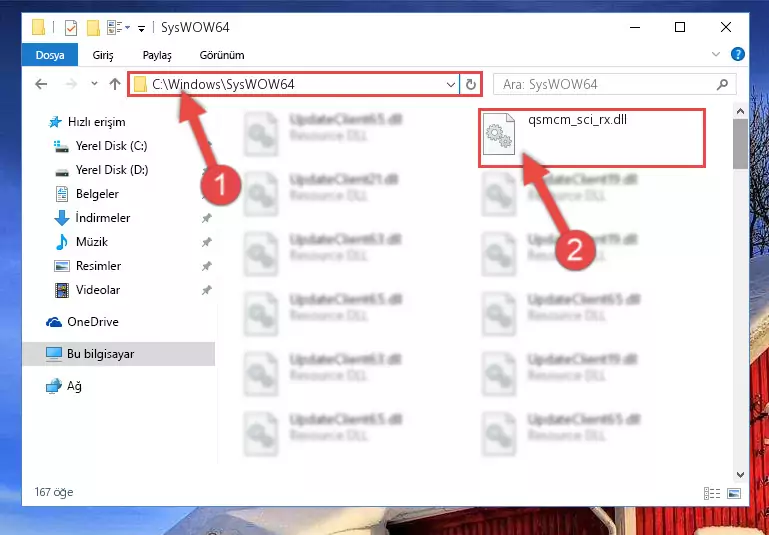Screen dimensions: 769x535
Task: Click the file list scroll up arrow
Action: point(740,111)
